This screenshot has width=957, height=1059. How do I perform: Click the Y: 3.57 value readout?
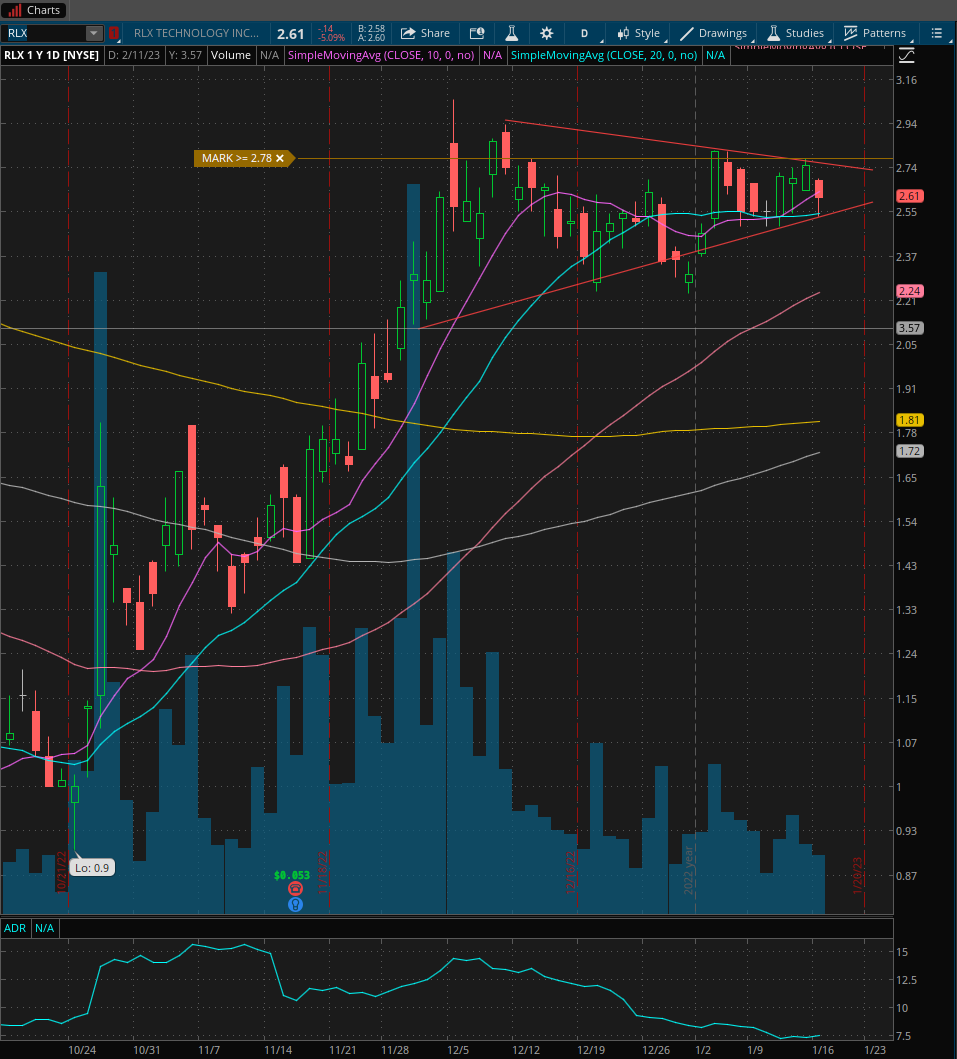pyautogui.click(x=185, y=55)
